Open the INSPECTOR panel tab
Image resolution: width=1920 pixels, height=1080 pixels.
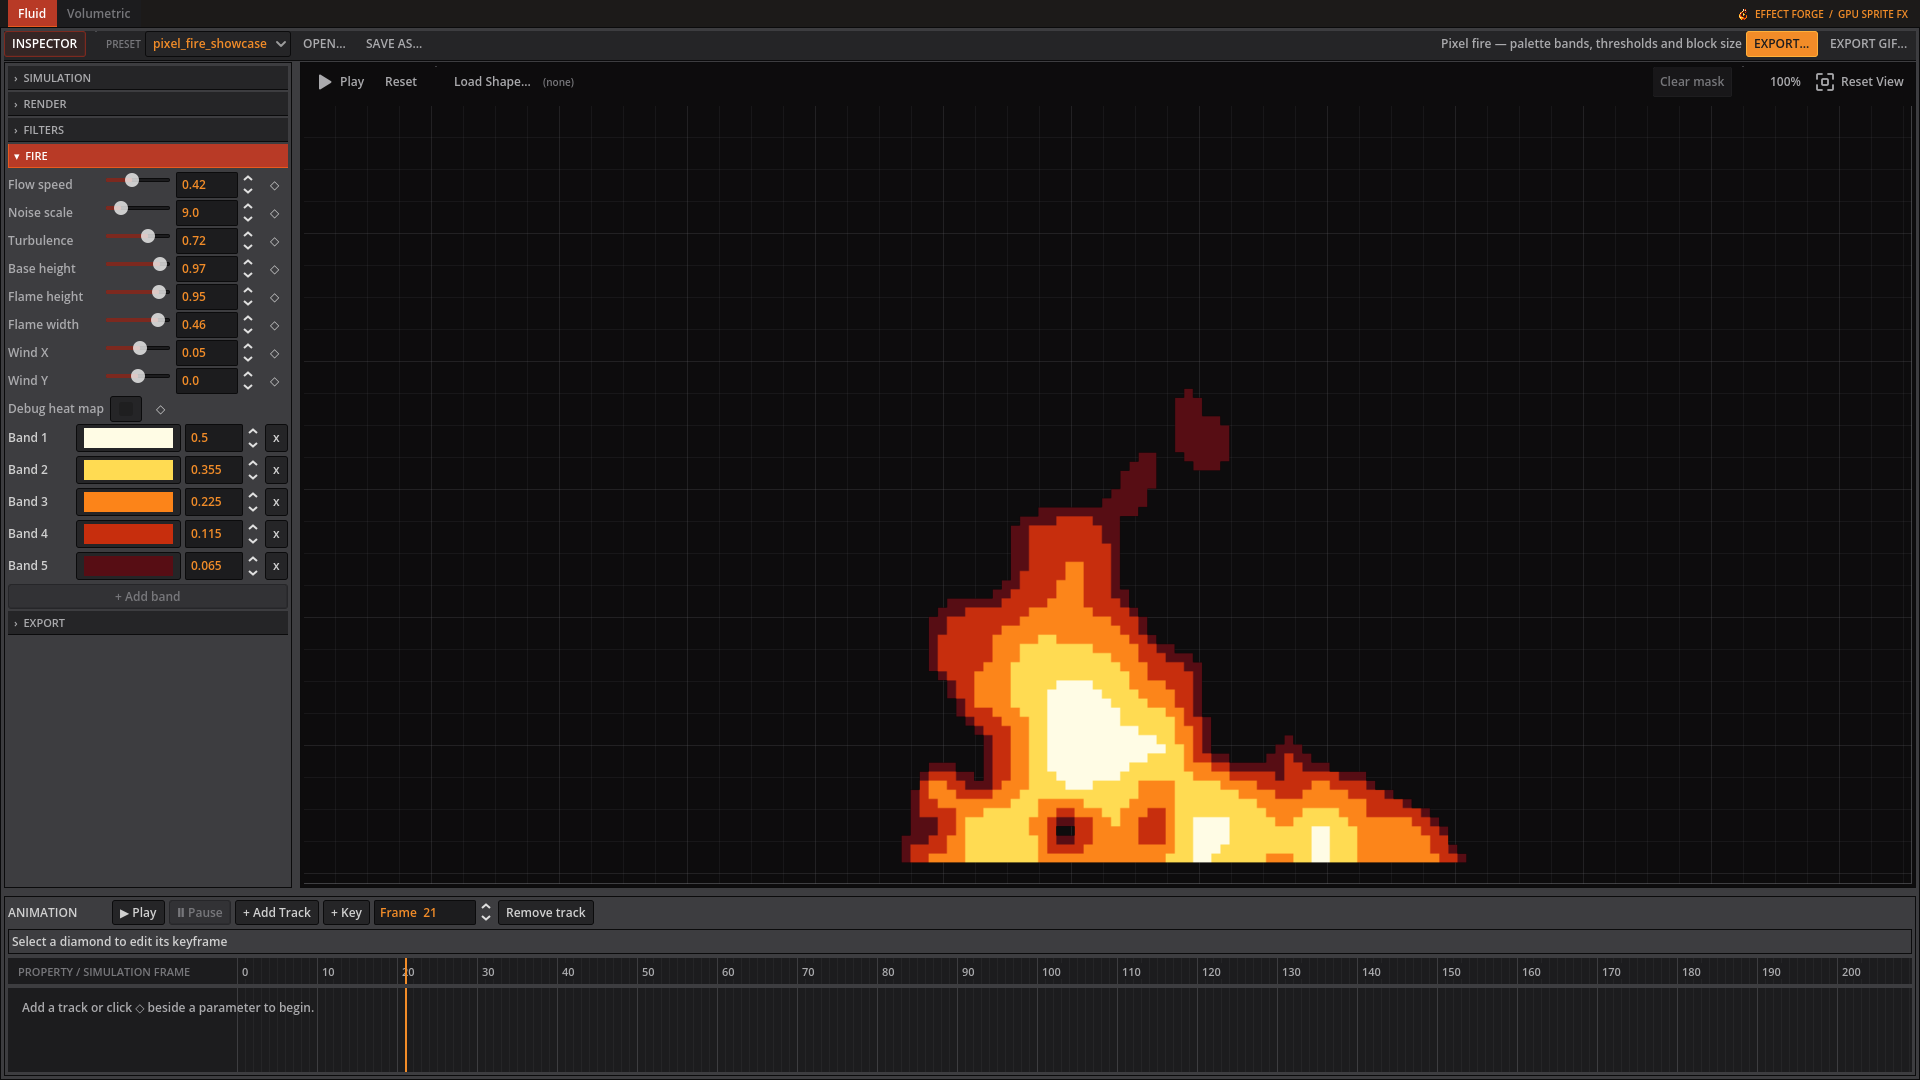(x=44, y=44)
